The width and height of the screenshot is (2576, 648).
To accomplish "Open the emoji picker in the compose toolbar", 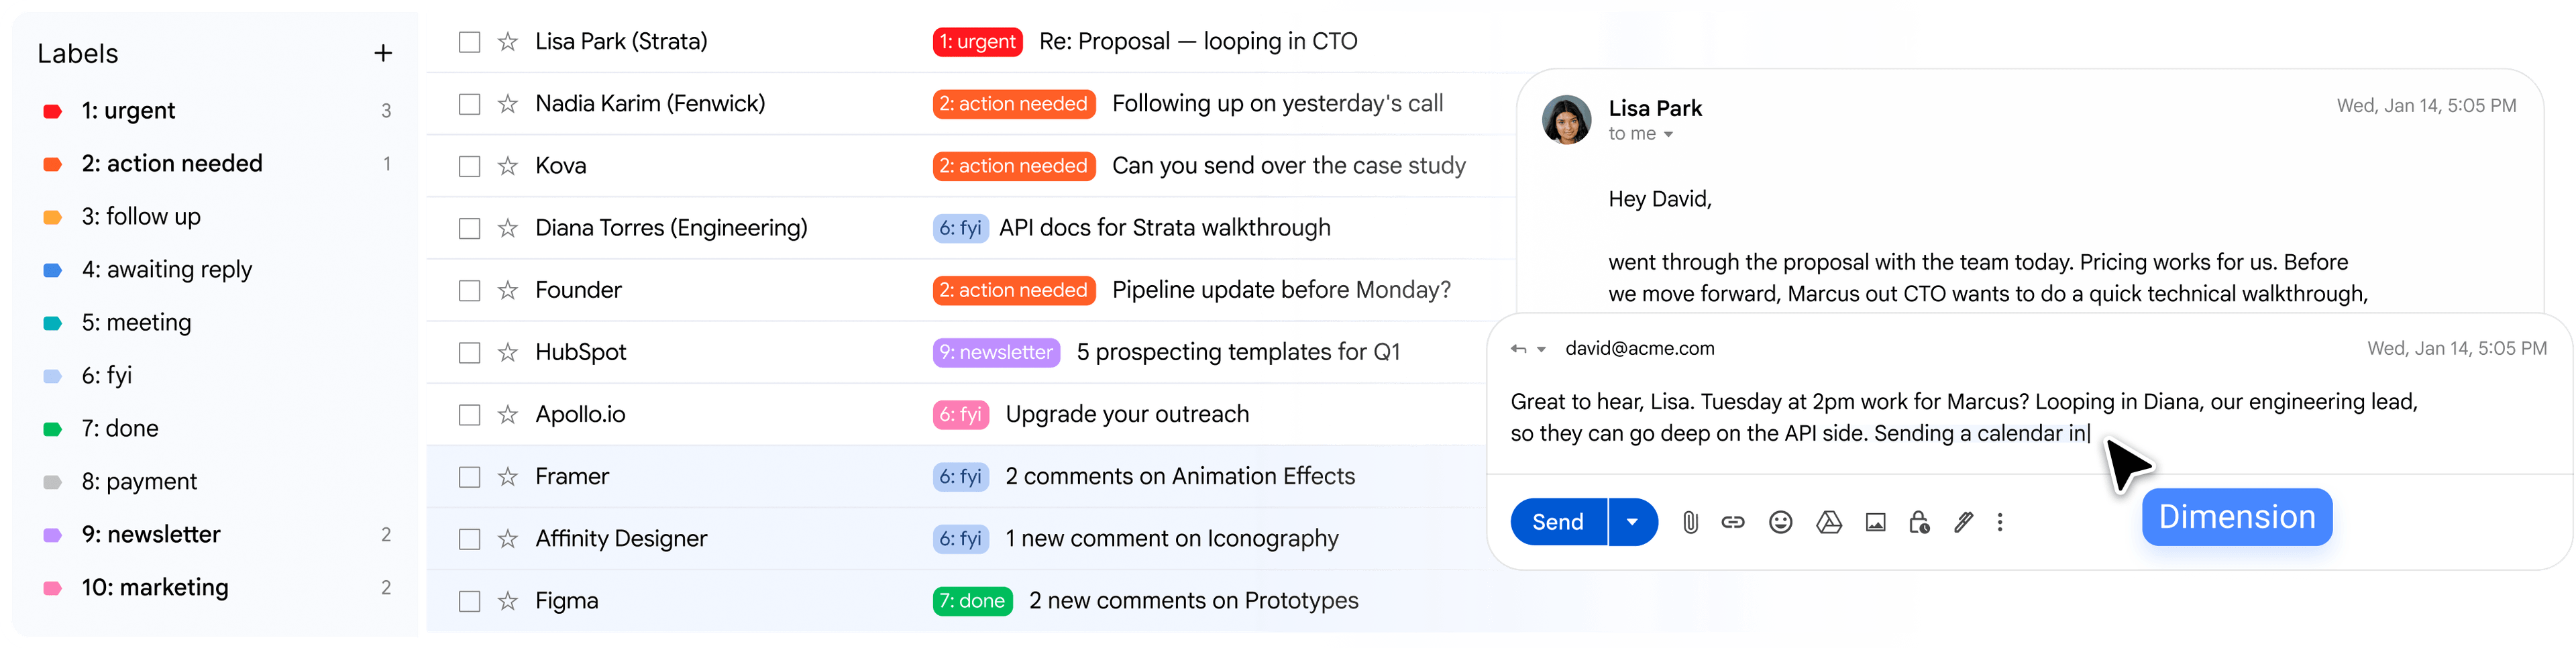I will [1780, 522].
